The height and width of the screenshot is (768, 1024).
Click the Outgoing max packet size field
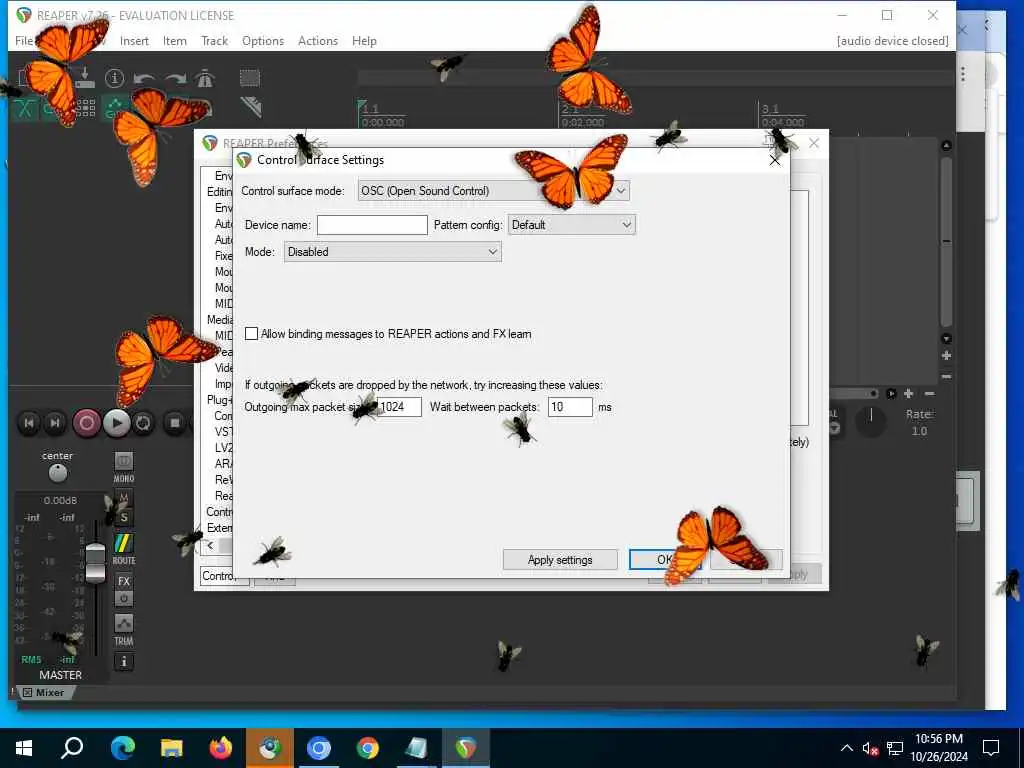399,407
